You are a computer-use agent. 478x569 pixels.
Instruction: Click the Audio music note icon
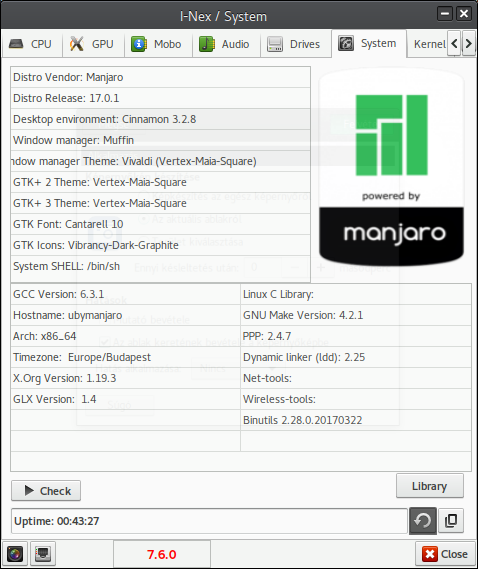(x=207, y=44)
